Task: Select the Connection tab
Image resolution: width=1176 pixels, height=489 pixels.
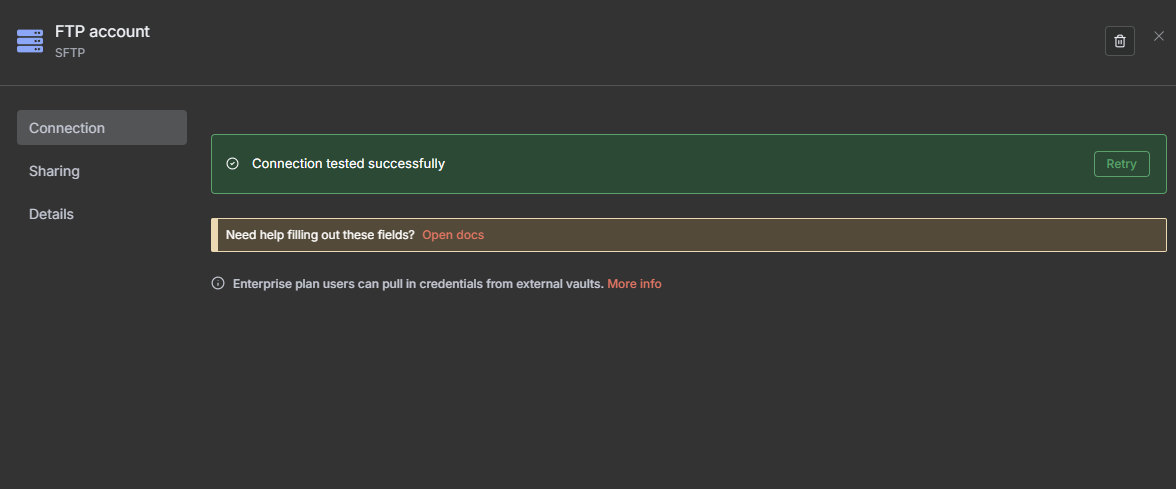Action: [101, 128]
